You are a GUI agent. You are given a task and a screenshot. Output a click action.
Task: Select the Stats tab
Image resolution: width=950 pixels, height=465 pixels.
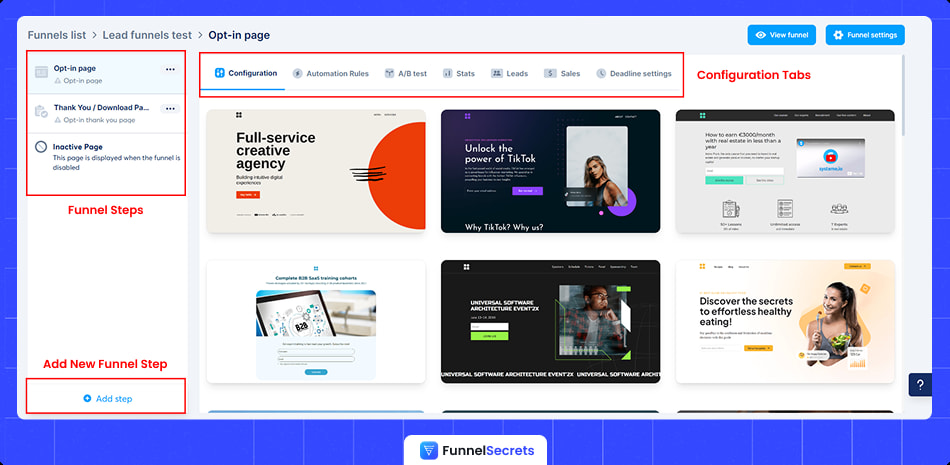click(459, 73)
